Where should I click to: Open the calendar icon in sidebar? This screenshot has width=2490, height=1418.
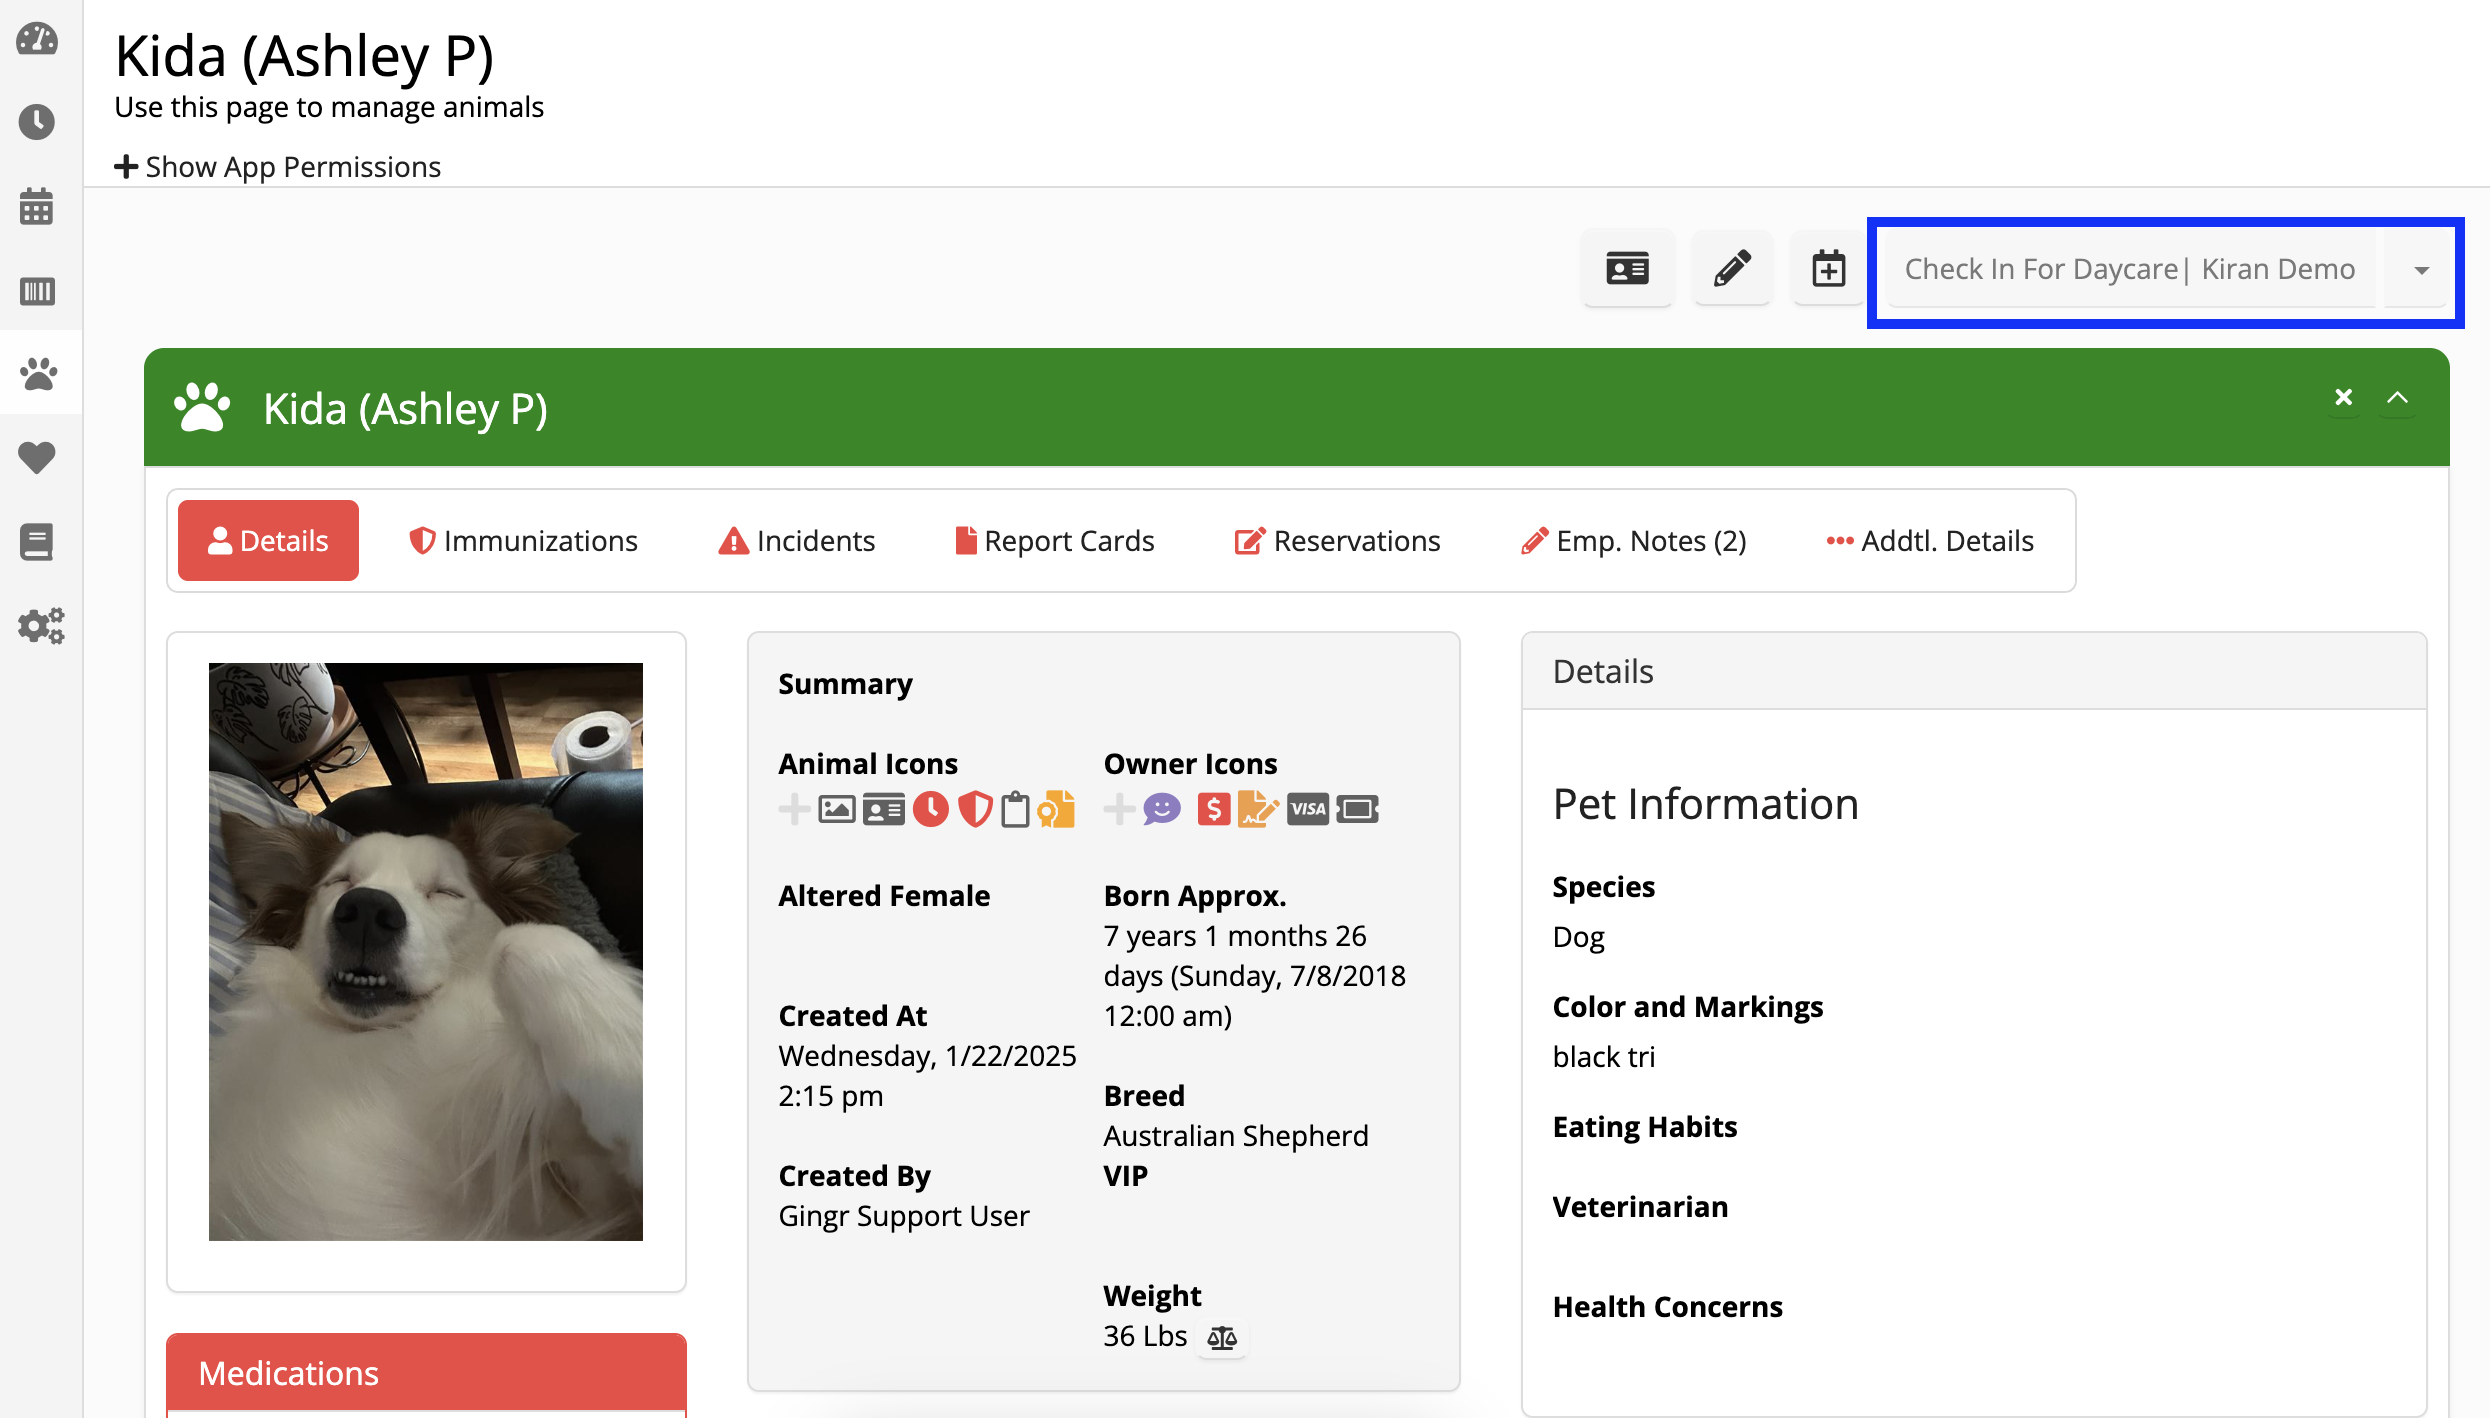click(x=37, y=206)
